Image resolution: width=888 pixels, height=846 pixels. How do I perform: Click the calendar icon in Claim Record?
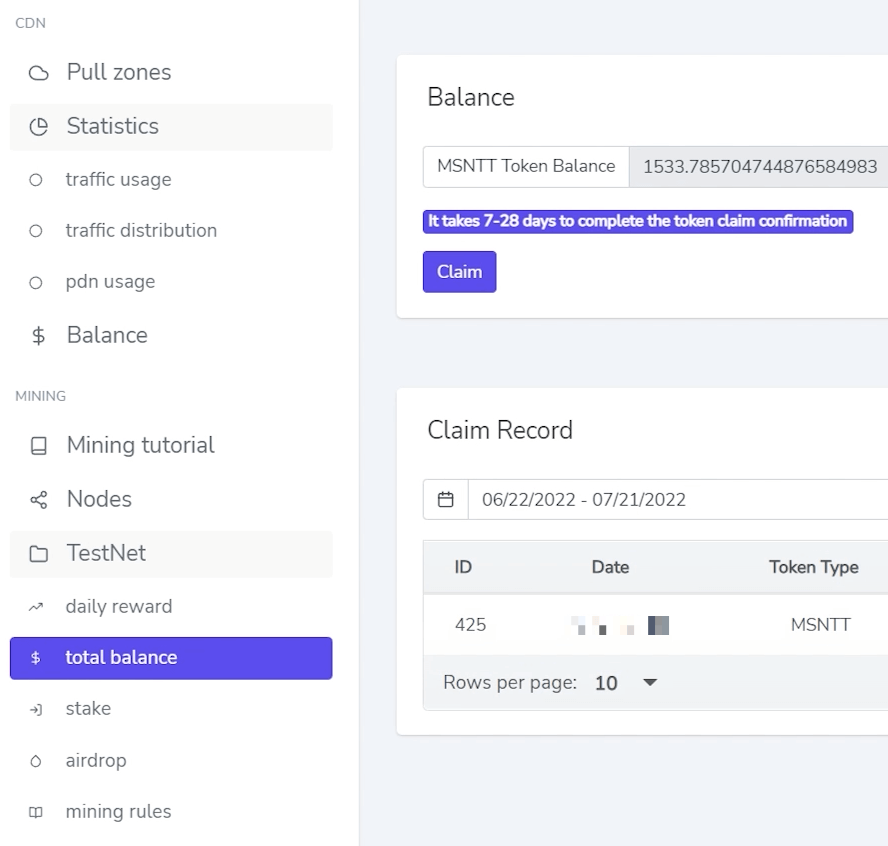coord(446,499)
